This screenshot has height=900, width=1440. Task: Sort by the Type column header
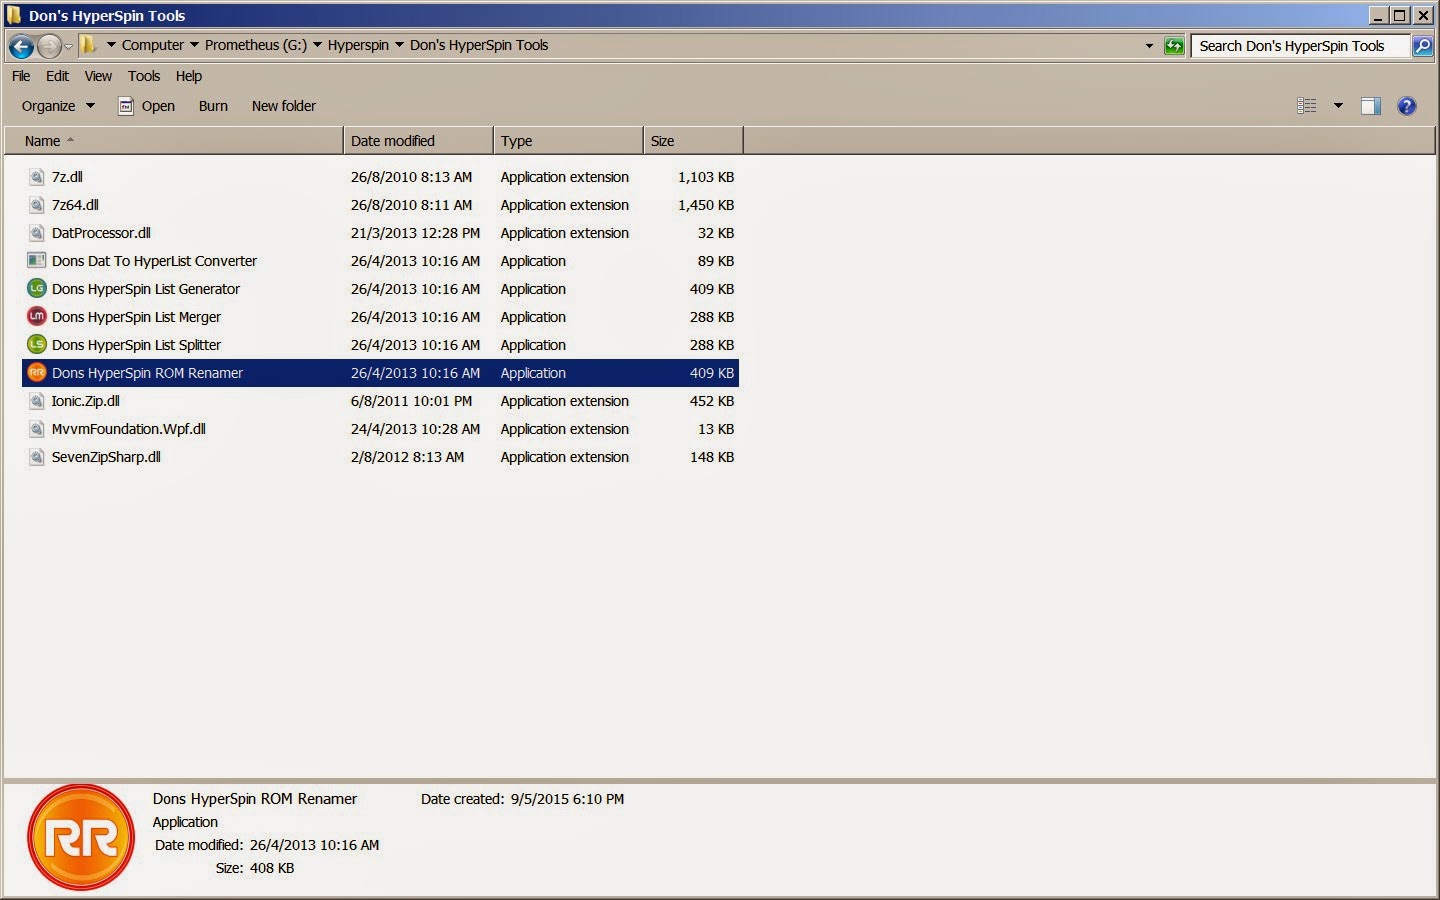[x=568, y=141]
